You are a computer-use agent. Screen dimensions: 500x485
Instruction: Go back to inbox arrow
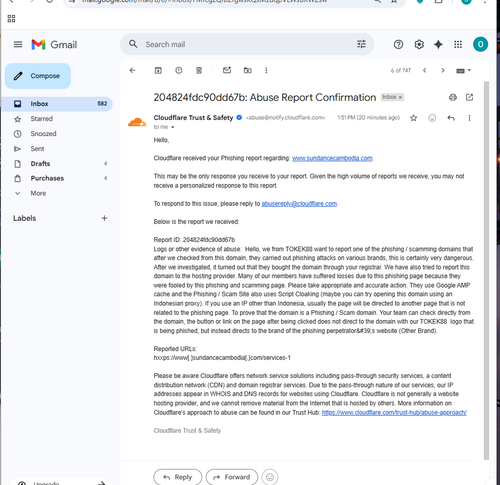pos(132,70)
